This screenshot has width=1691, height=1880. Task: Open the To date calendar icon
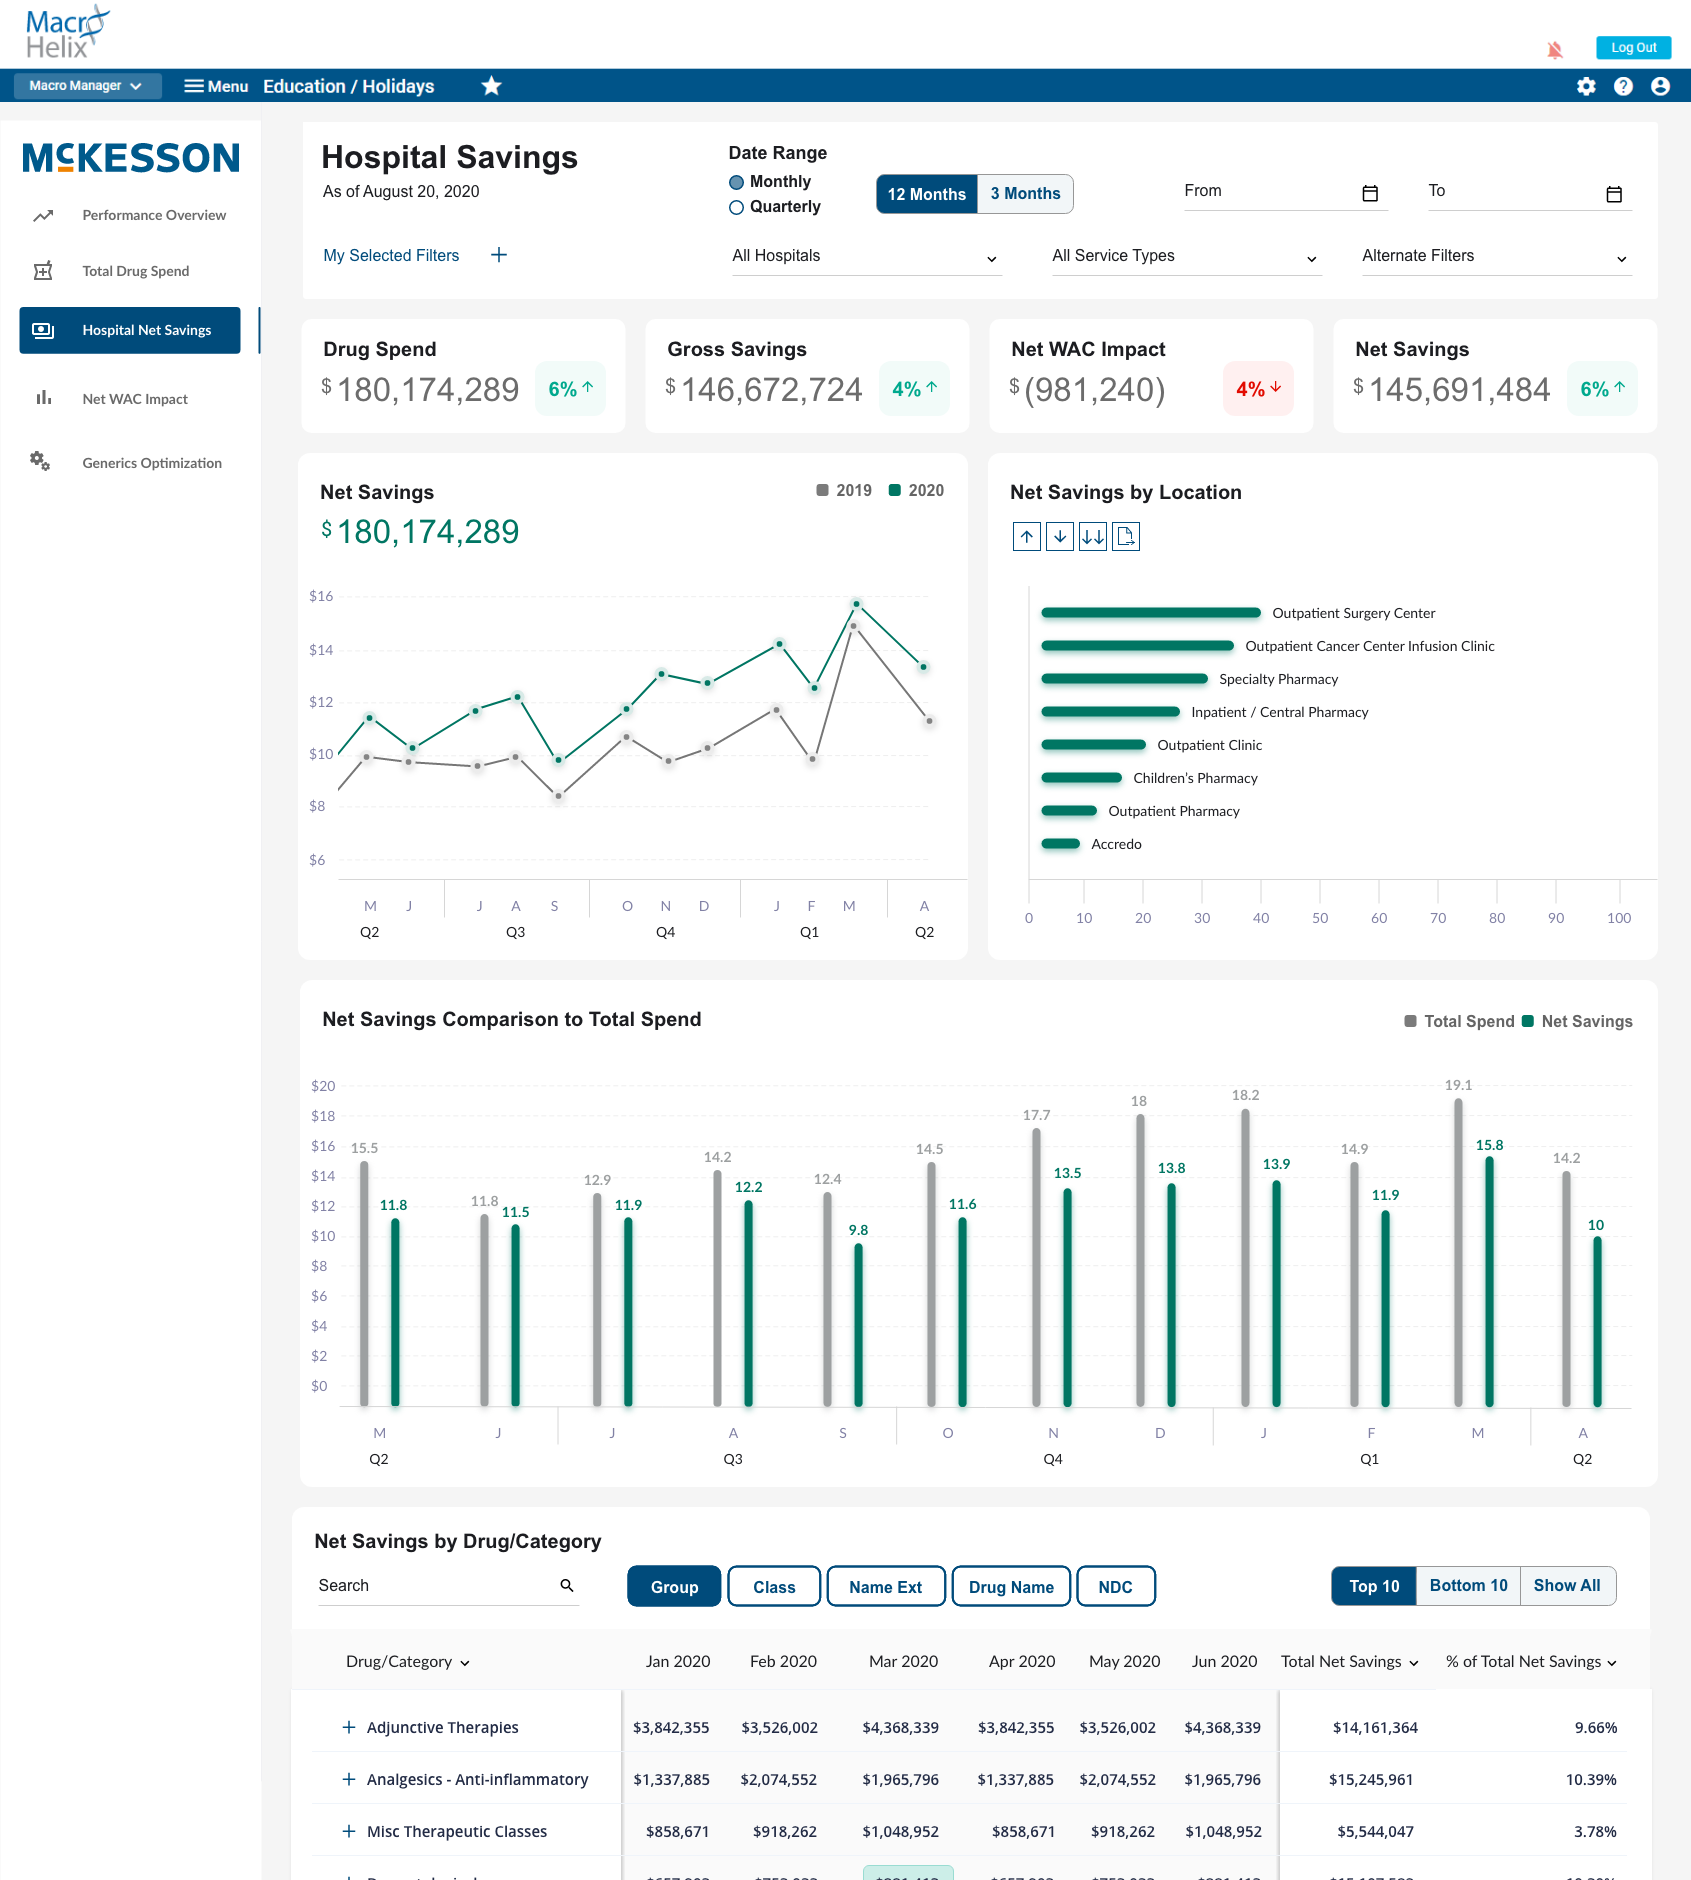1614,193
